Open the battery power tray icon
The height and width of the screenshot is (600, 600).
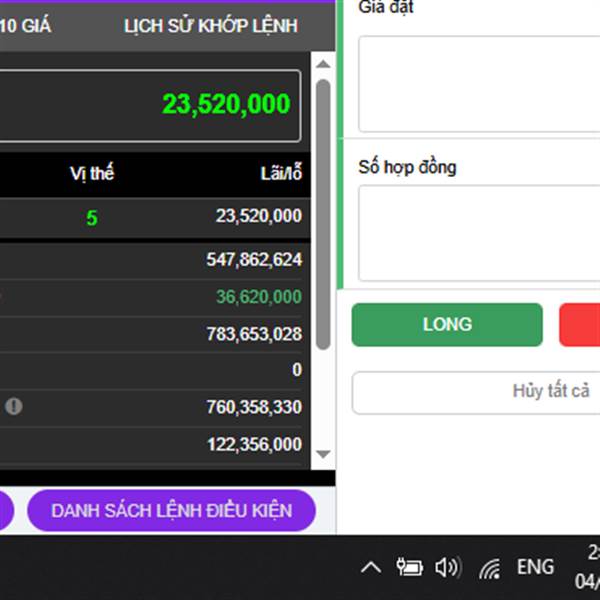(x=409, y=567)
